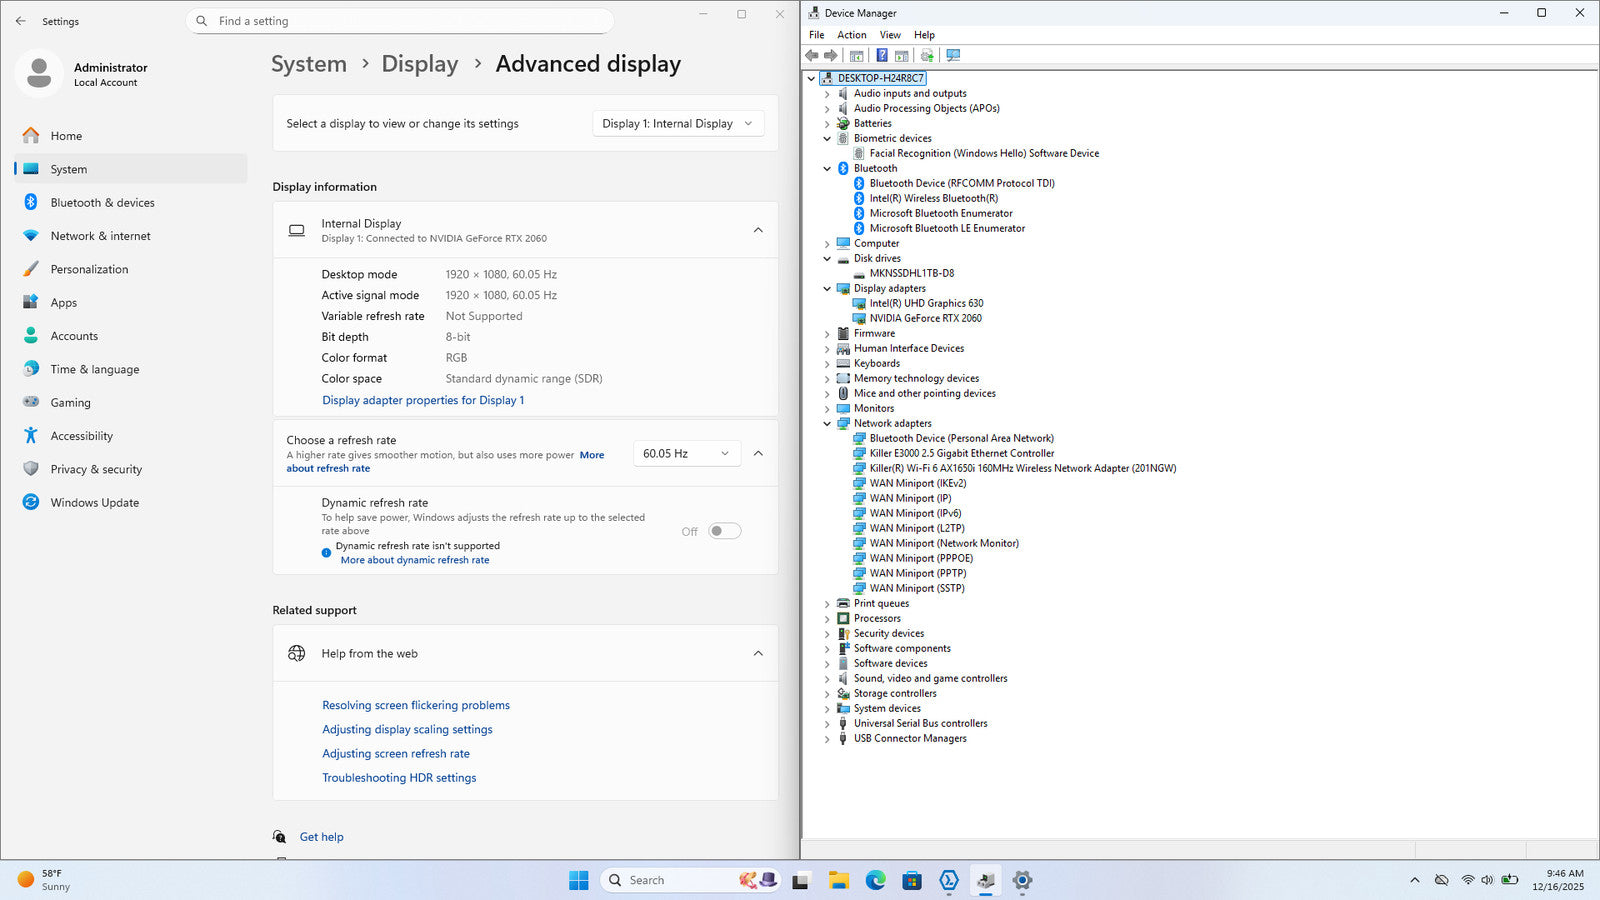Viewport: 1600px width, 900px height.
Task: Click the Settings back arrow
Action: [21, 21]
